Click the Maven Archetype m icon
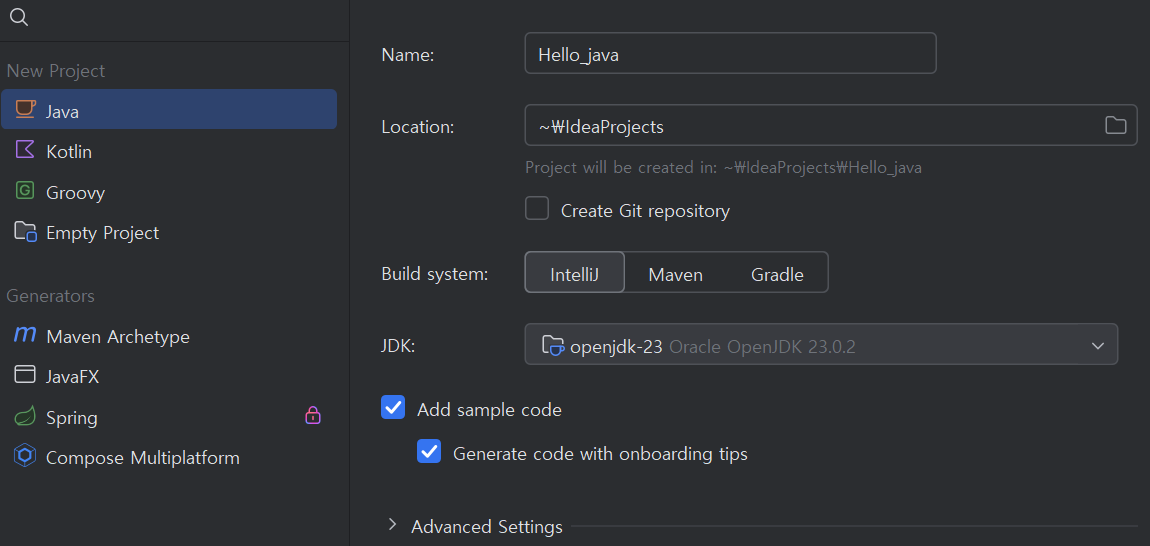 click(25, 335)
